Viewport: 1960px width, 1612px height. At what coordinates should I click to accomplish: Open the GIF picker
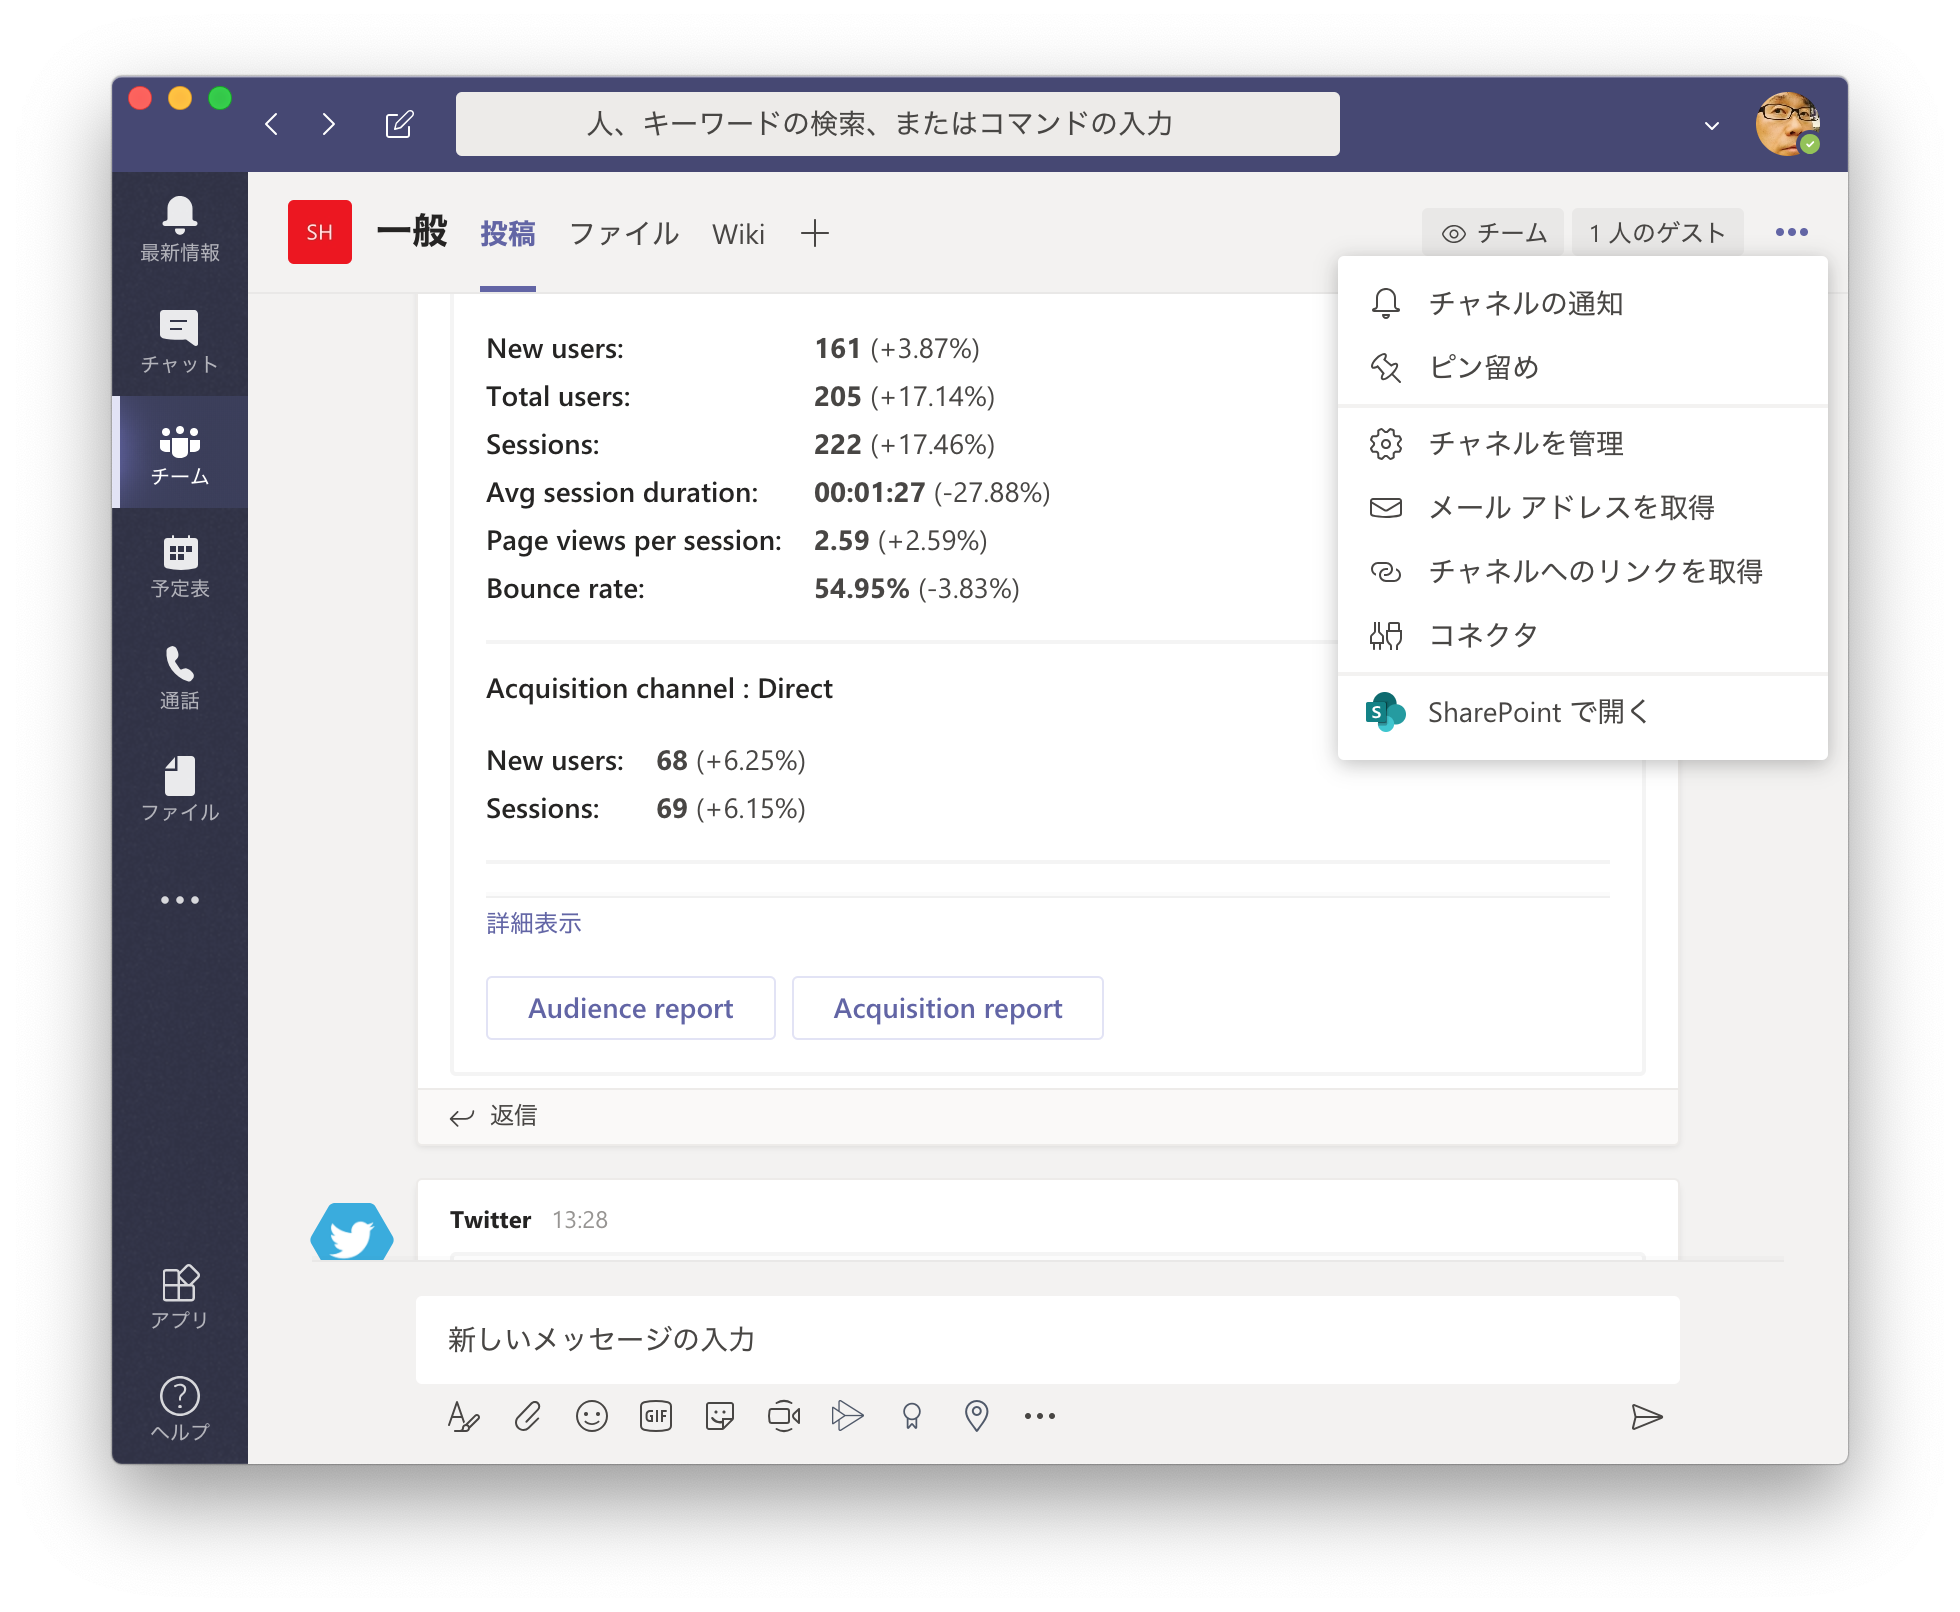point(656,1416)
